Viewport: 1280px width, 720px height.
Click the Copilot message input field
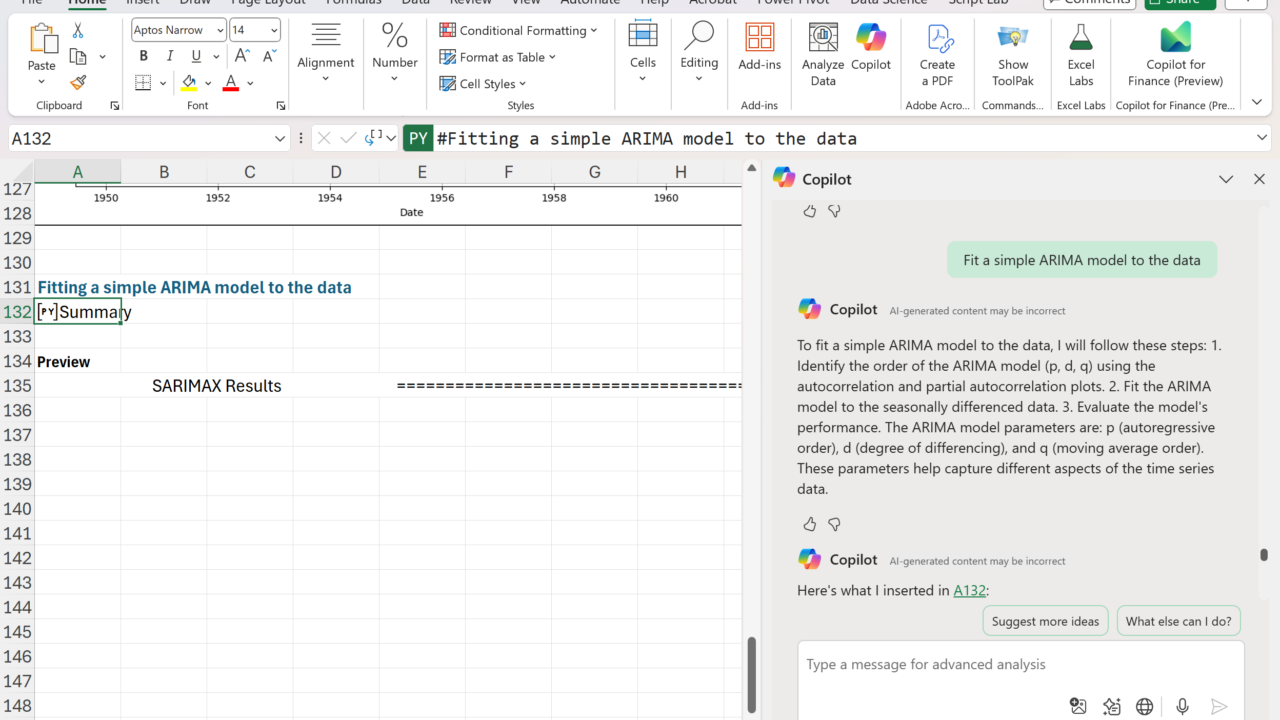1020,665
